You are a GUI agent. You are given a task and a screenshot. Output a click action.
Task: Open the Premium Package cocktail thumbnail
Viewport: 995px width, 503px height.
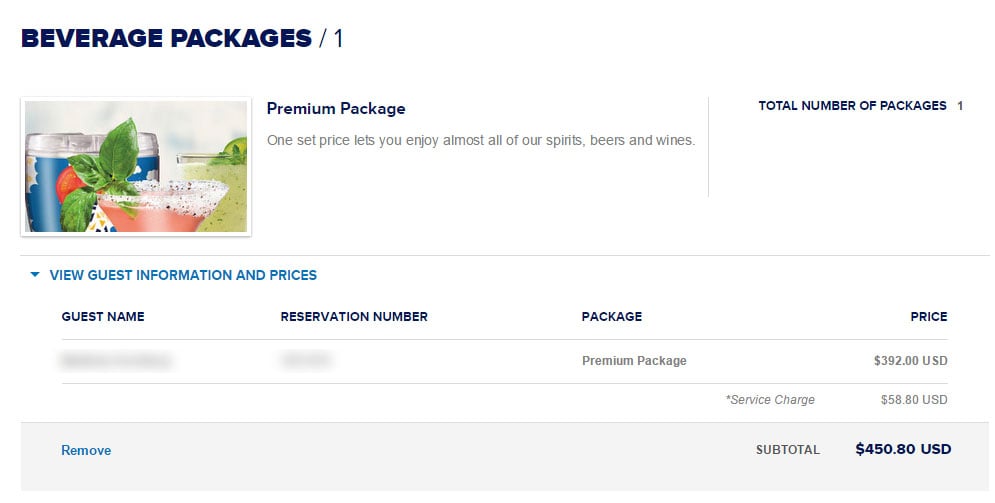pos(136,167)
